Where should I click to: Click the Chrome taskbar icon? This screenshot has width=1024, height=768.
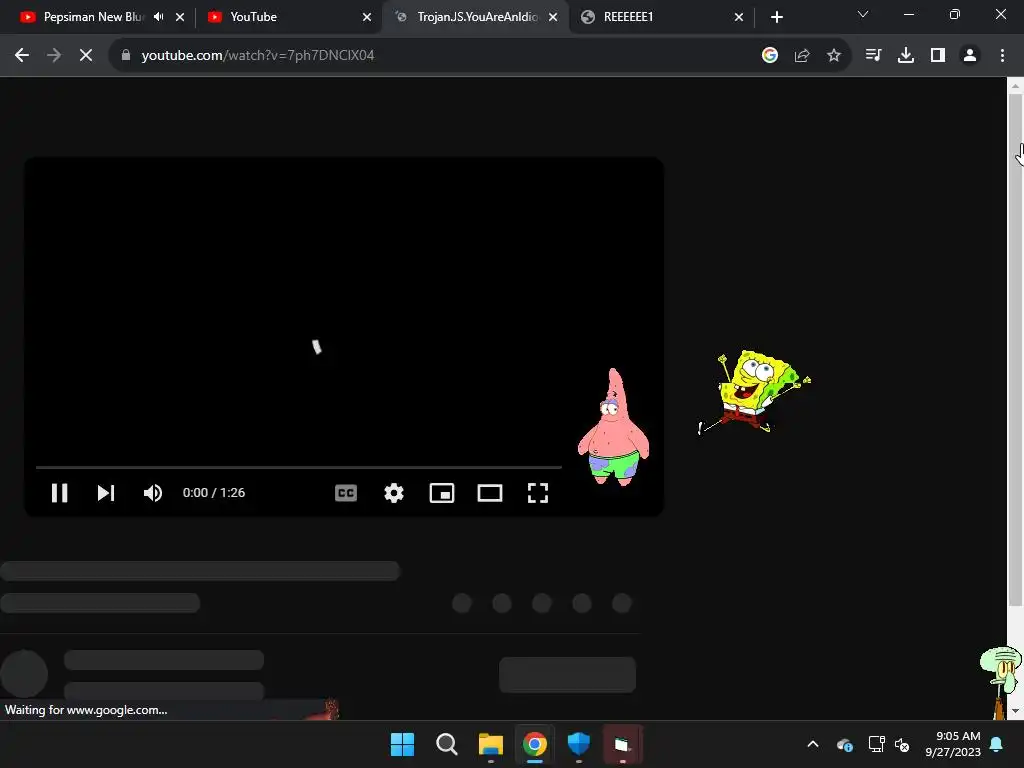[x=535, y=744]
